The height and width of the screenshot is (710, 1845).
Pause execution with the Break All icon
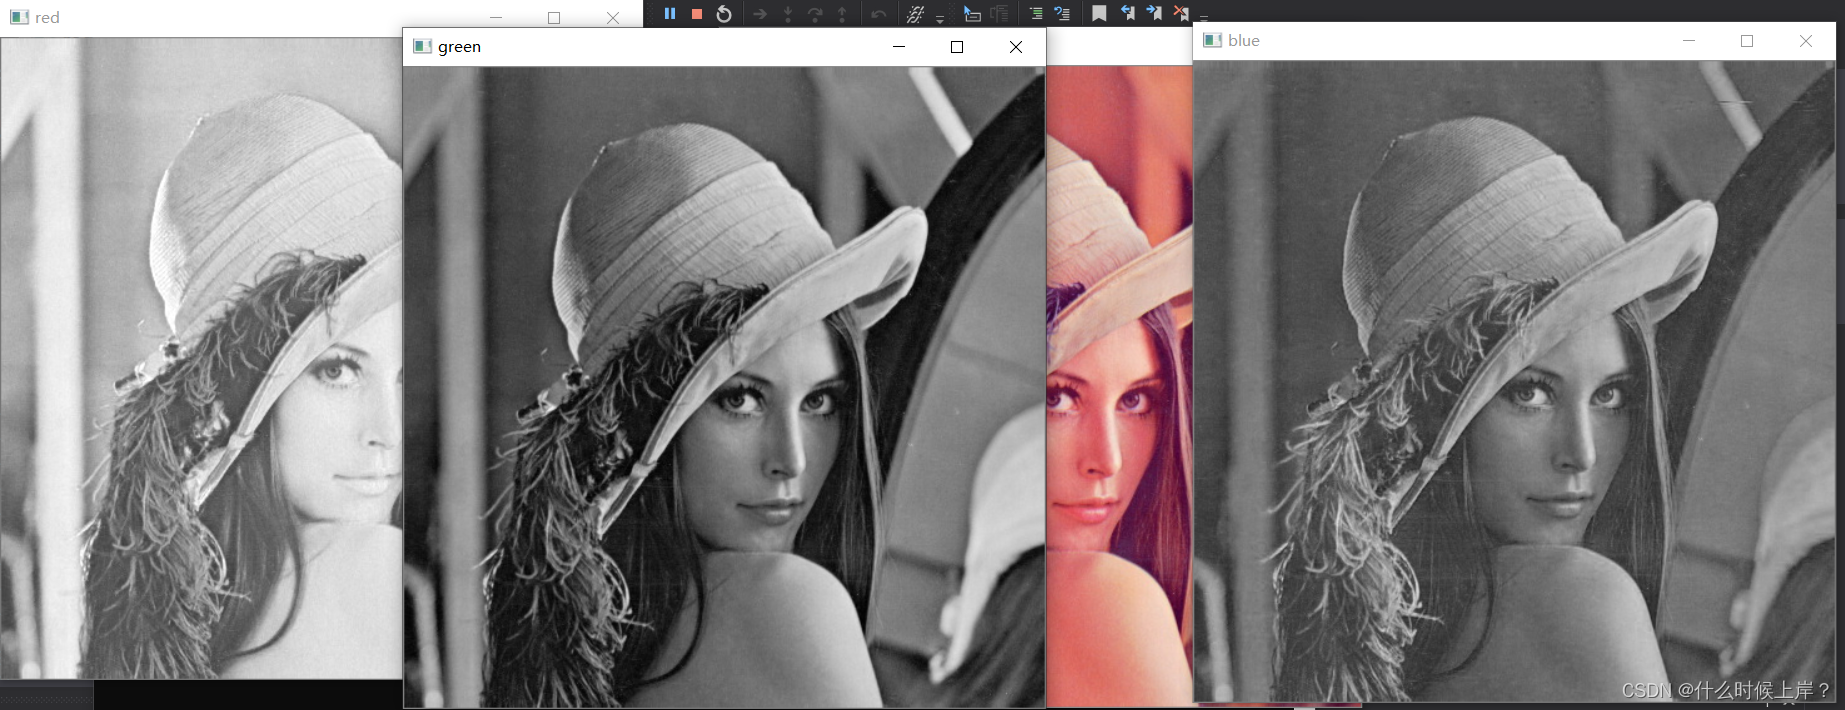point(670,14)
